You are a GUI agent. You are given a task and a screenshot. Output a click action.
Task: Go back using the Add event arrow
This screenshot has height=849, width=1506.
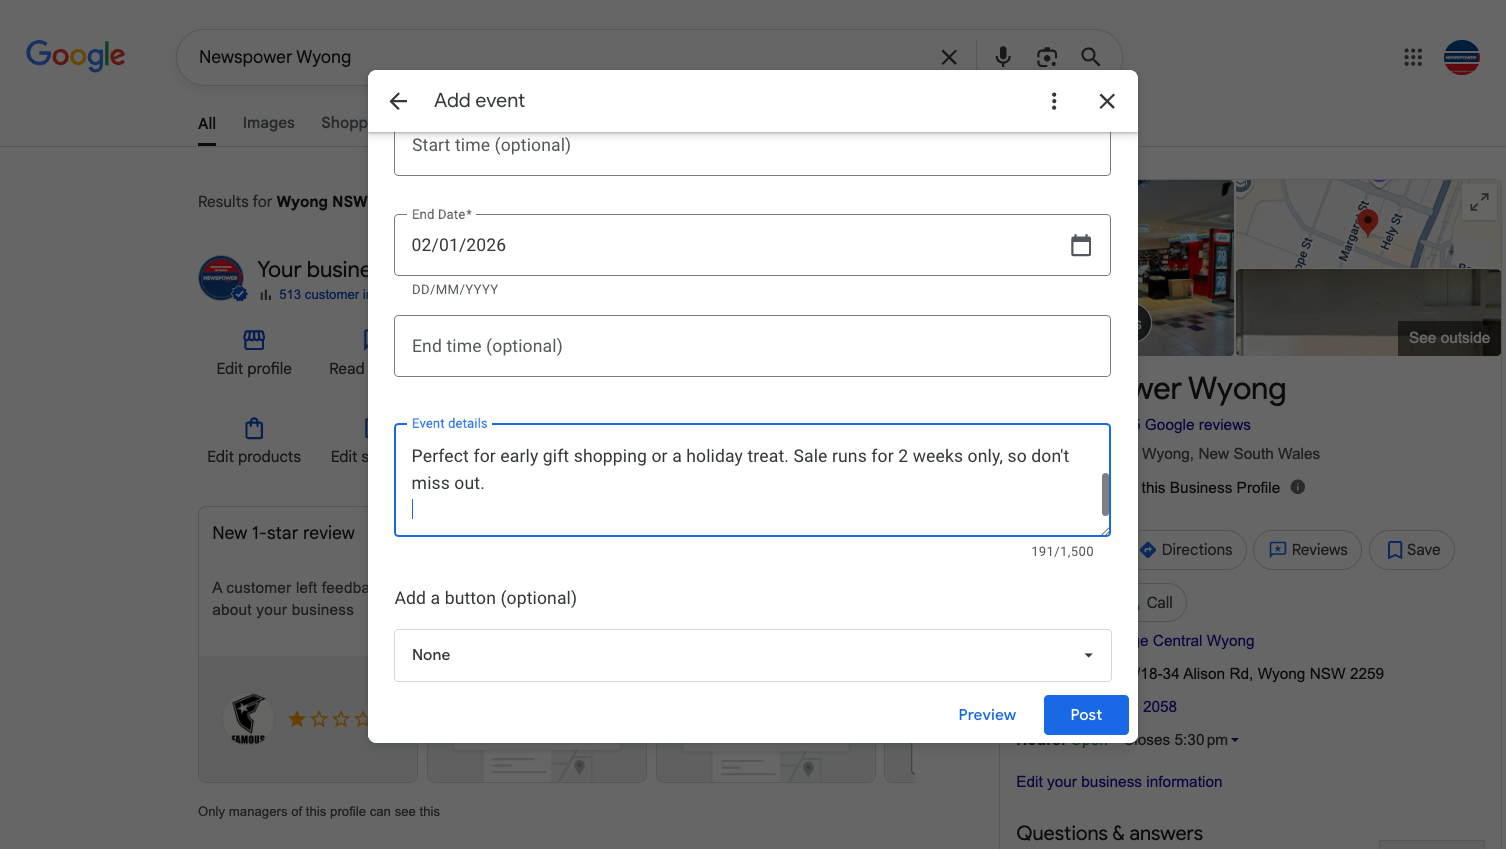click(x=398, y=101)
